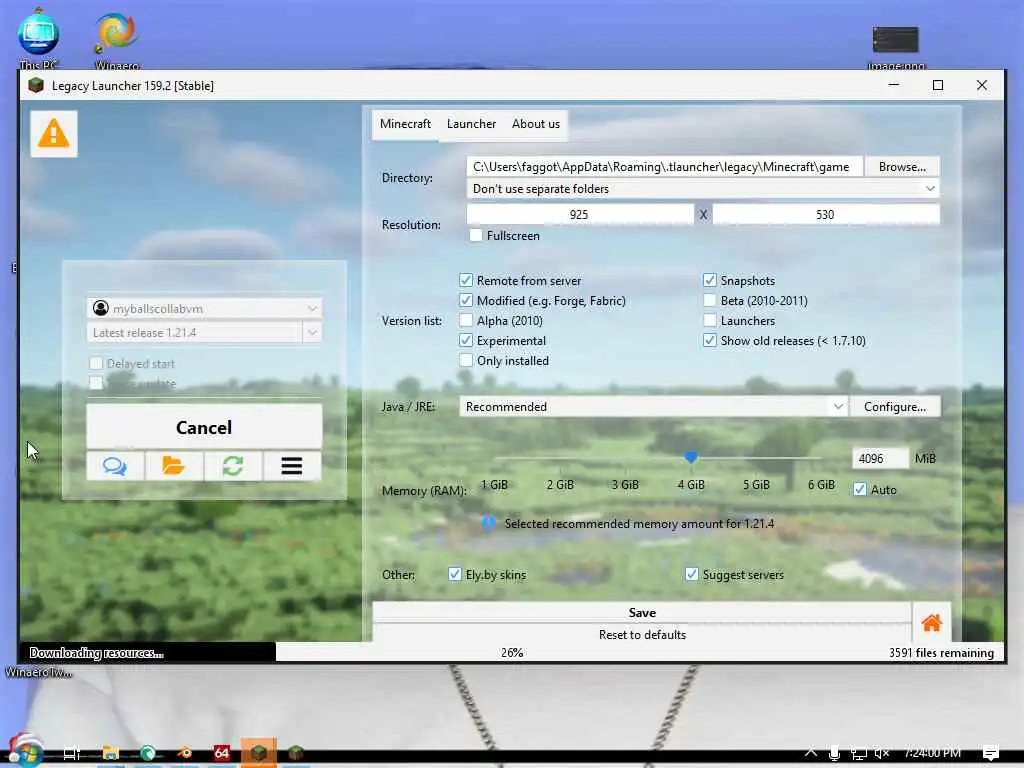1024x768 pixels.
Task: Open the Winaero desktop shortcut
Action: [117, 39]
